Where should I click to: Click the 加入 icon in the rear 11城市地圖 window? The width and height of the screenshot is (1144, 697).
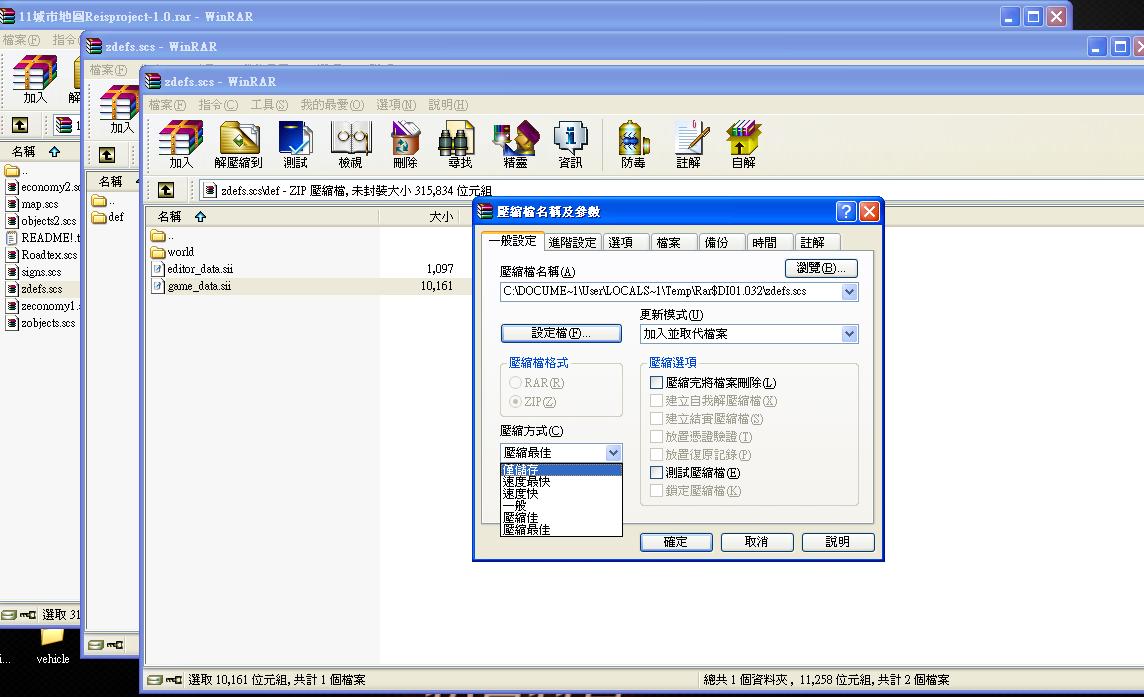pos(34,80)
